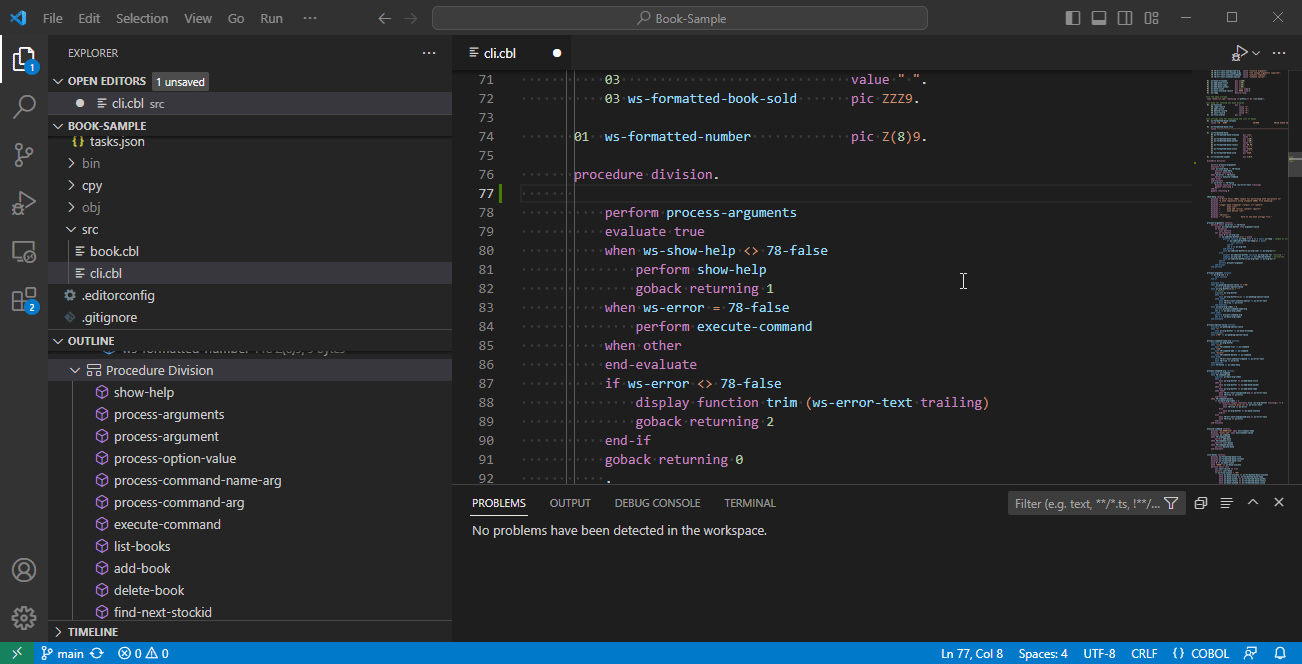Screen dimensions: 1302x664
Task: Open notifications bell in status bar
Action: pyautogui.click(x=1281, y=653)
